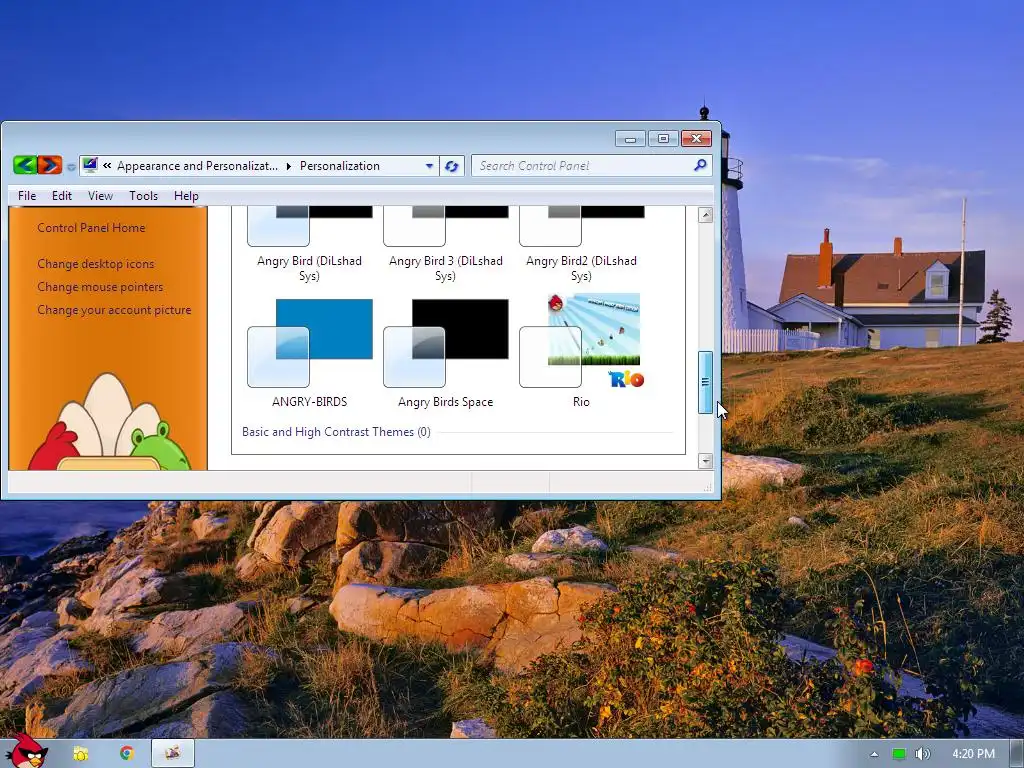Show hidden tray icons arrow
This screenshot has height=768, width=1024.
point(874,754)
